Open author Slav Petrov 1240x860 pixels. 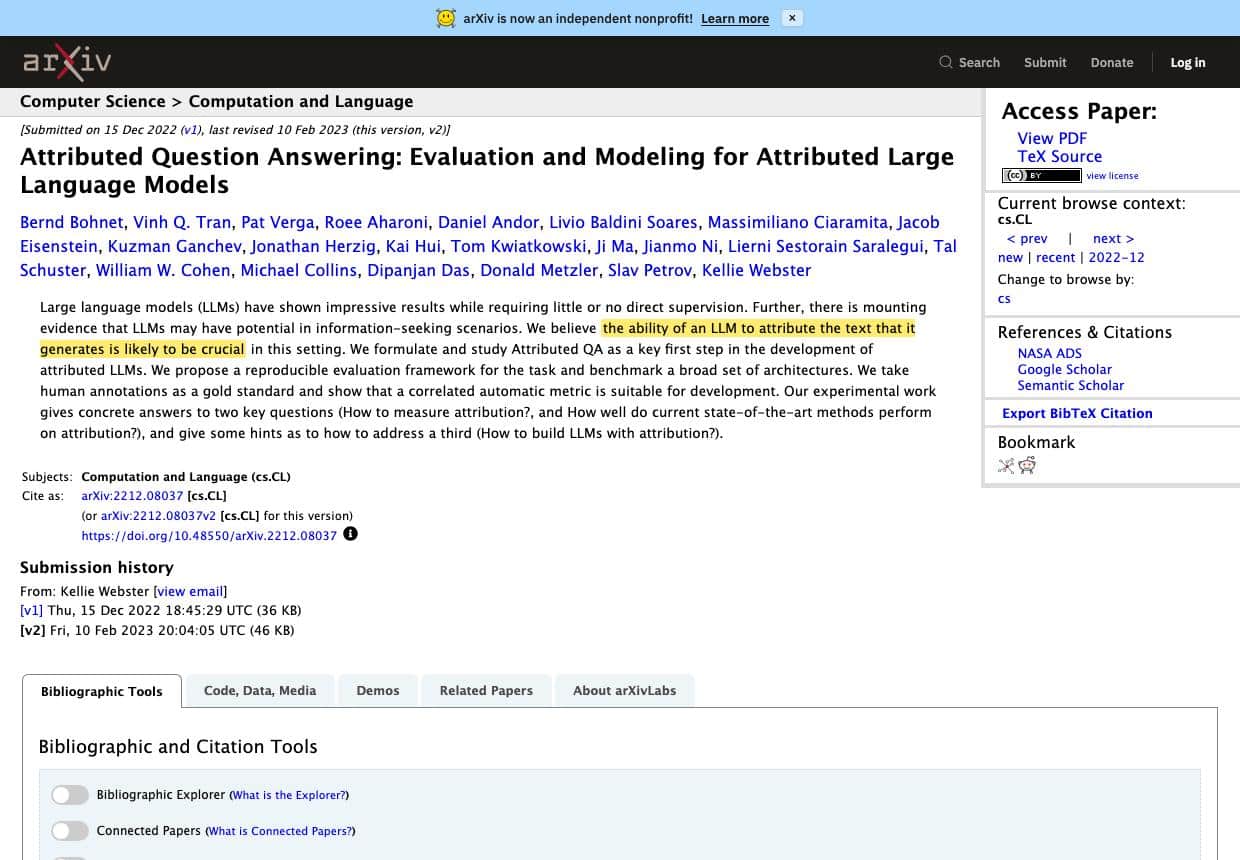click(x=648, y=270)
